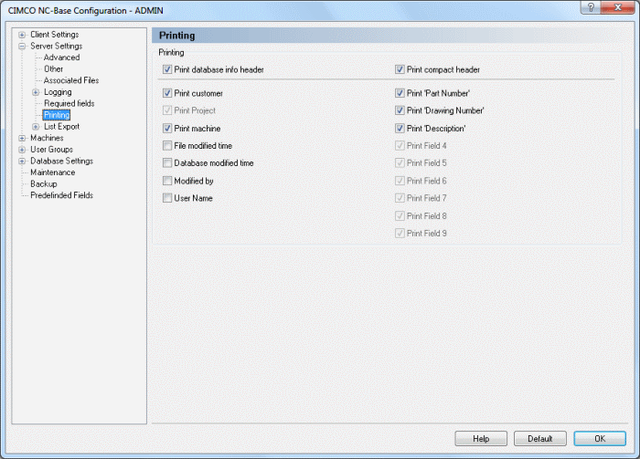
Task: Click the help question mark icon in title bar
Action: tap(591, 7)
